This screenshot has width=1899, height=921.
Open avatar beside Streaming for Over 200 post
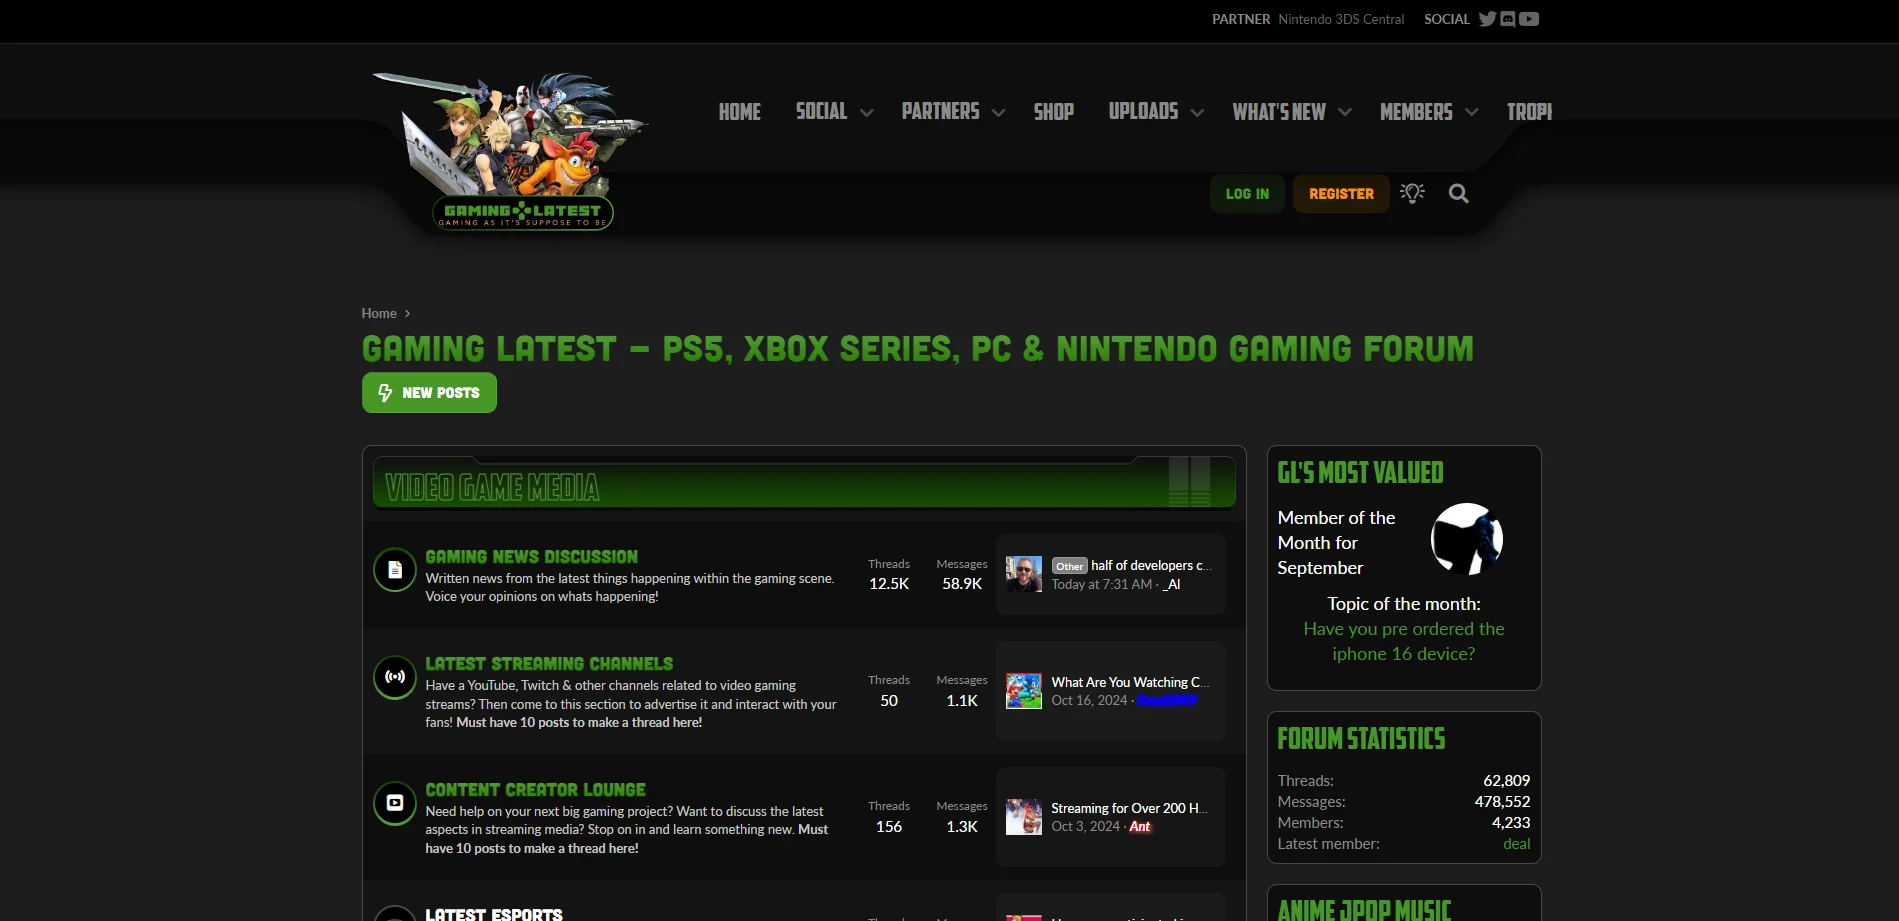pos(1023,817)
